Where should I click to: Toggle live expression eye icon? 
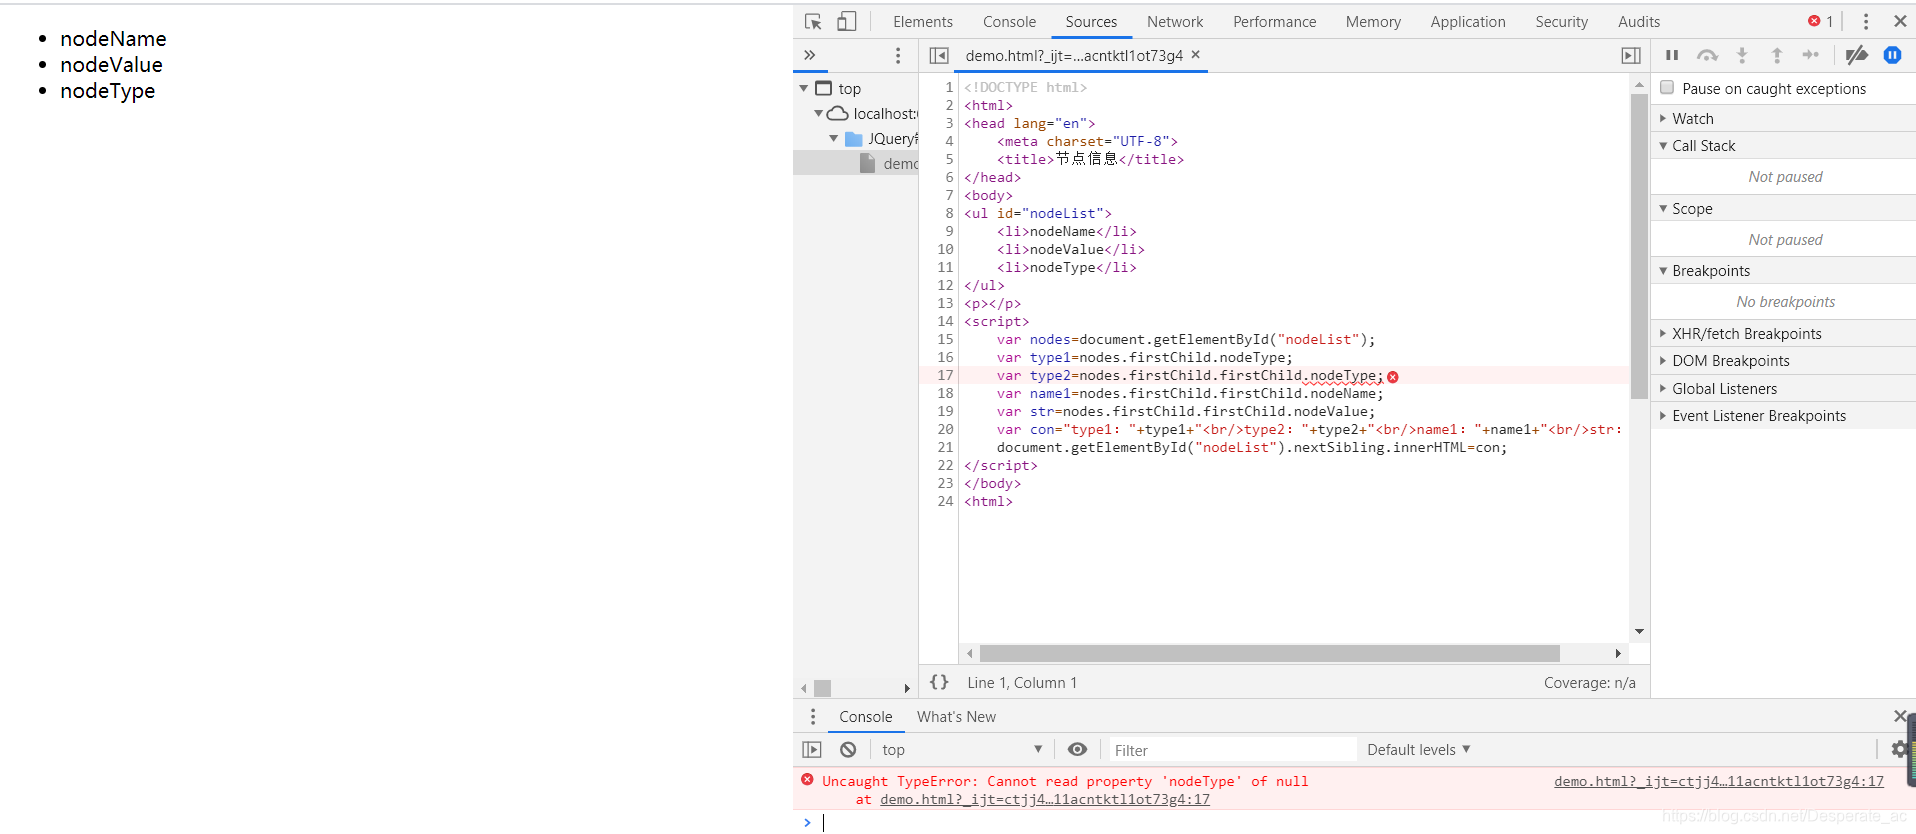point(1077,750)
